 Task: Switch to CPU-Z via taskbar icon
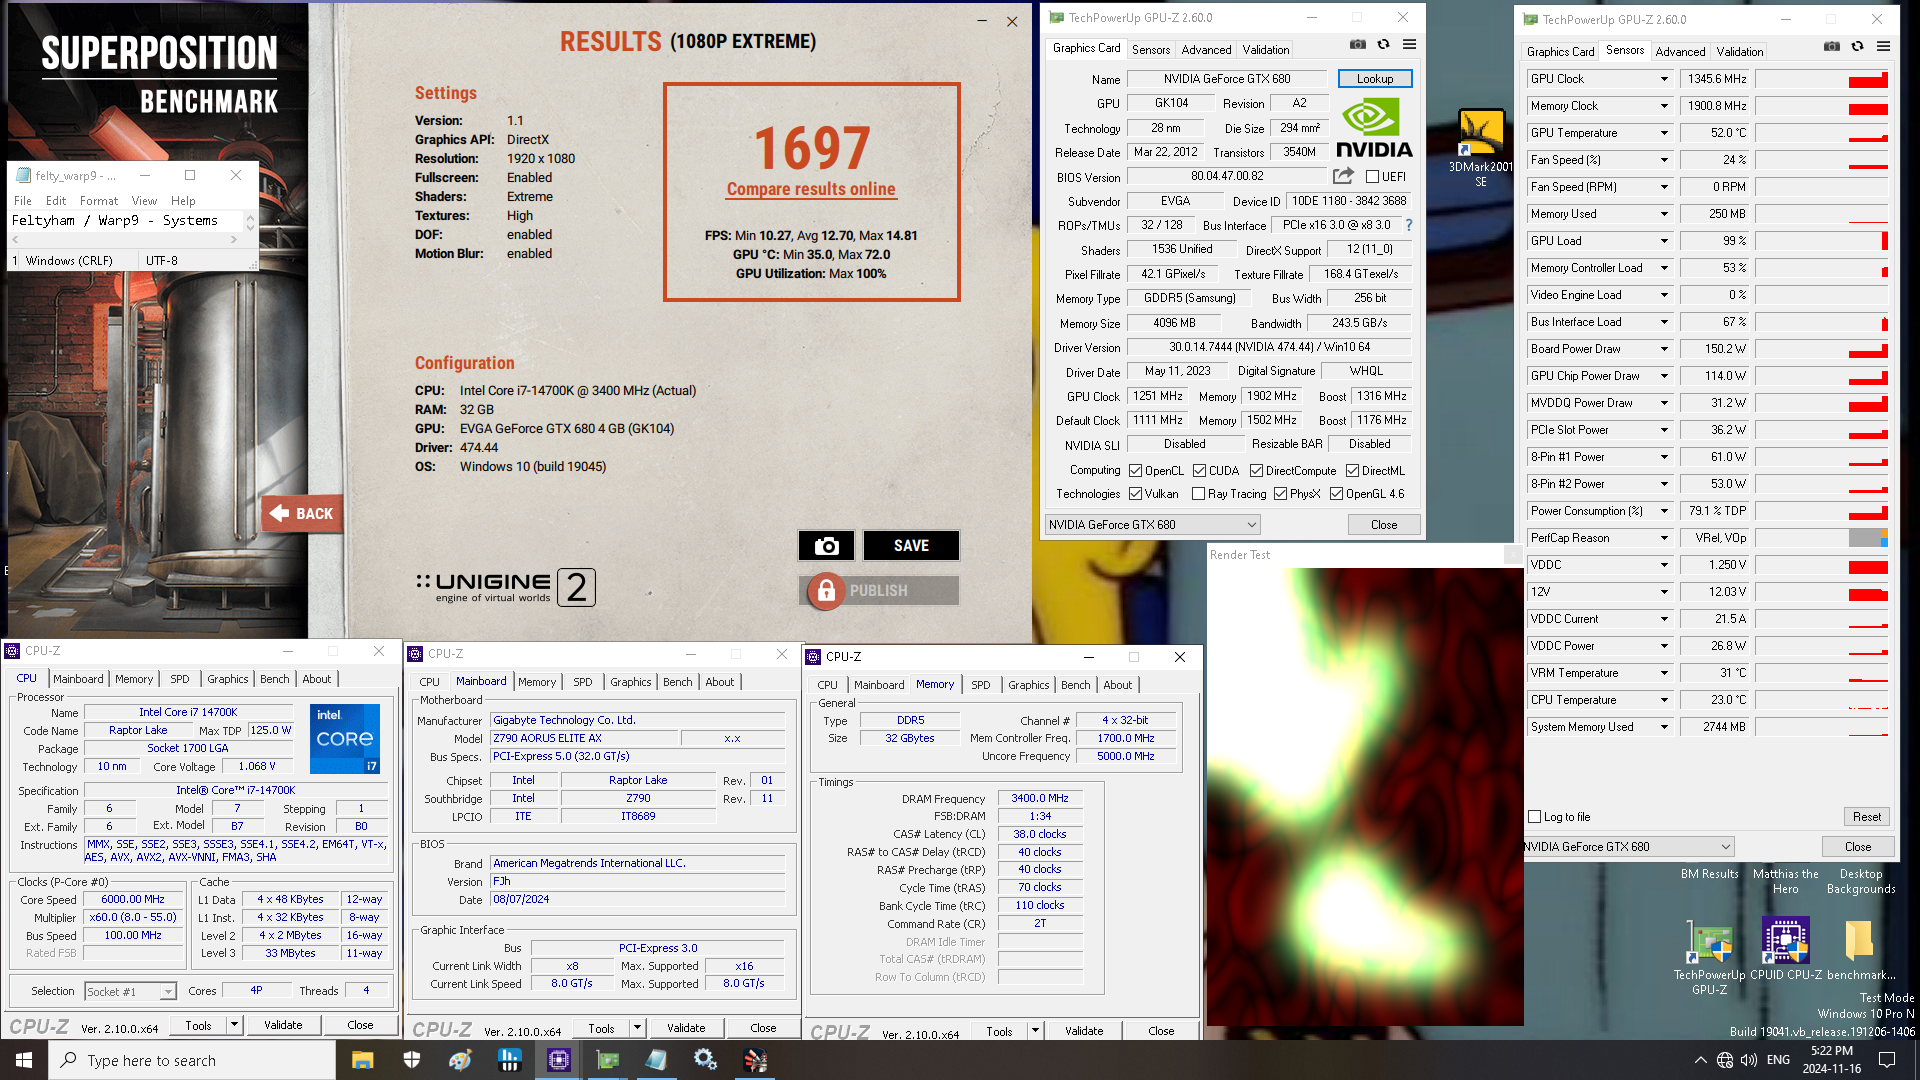558,1060
